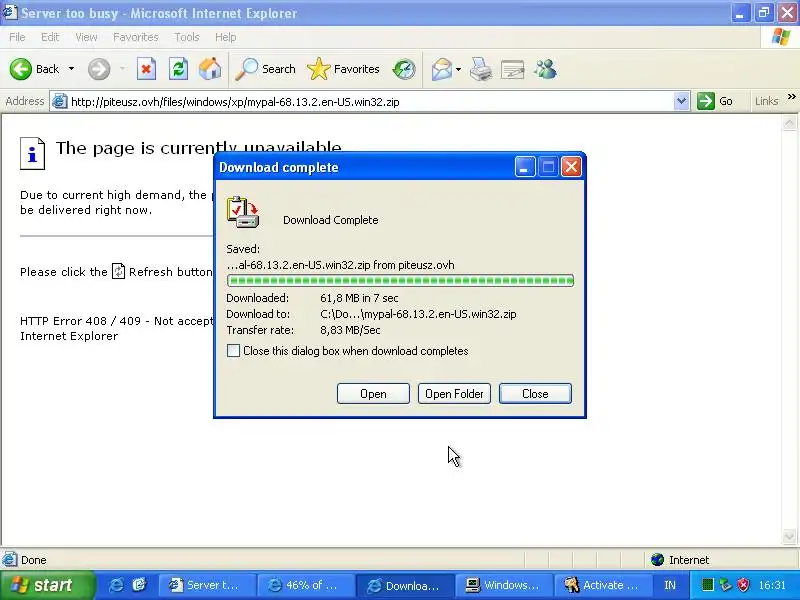Switch to 'Downloa...' taskbar item
The height and width of the screenshot is (600, 800).
(x=405, y=585)
